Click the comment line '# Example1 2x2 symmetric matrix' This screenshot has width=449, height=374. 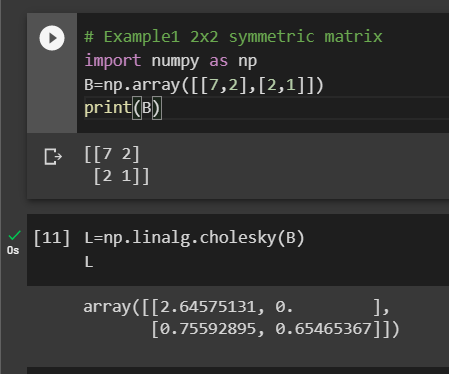[x=233, y=37]
